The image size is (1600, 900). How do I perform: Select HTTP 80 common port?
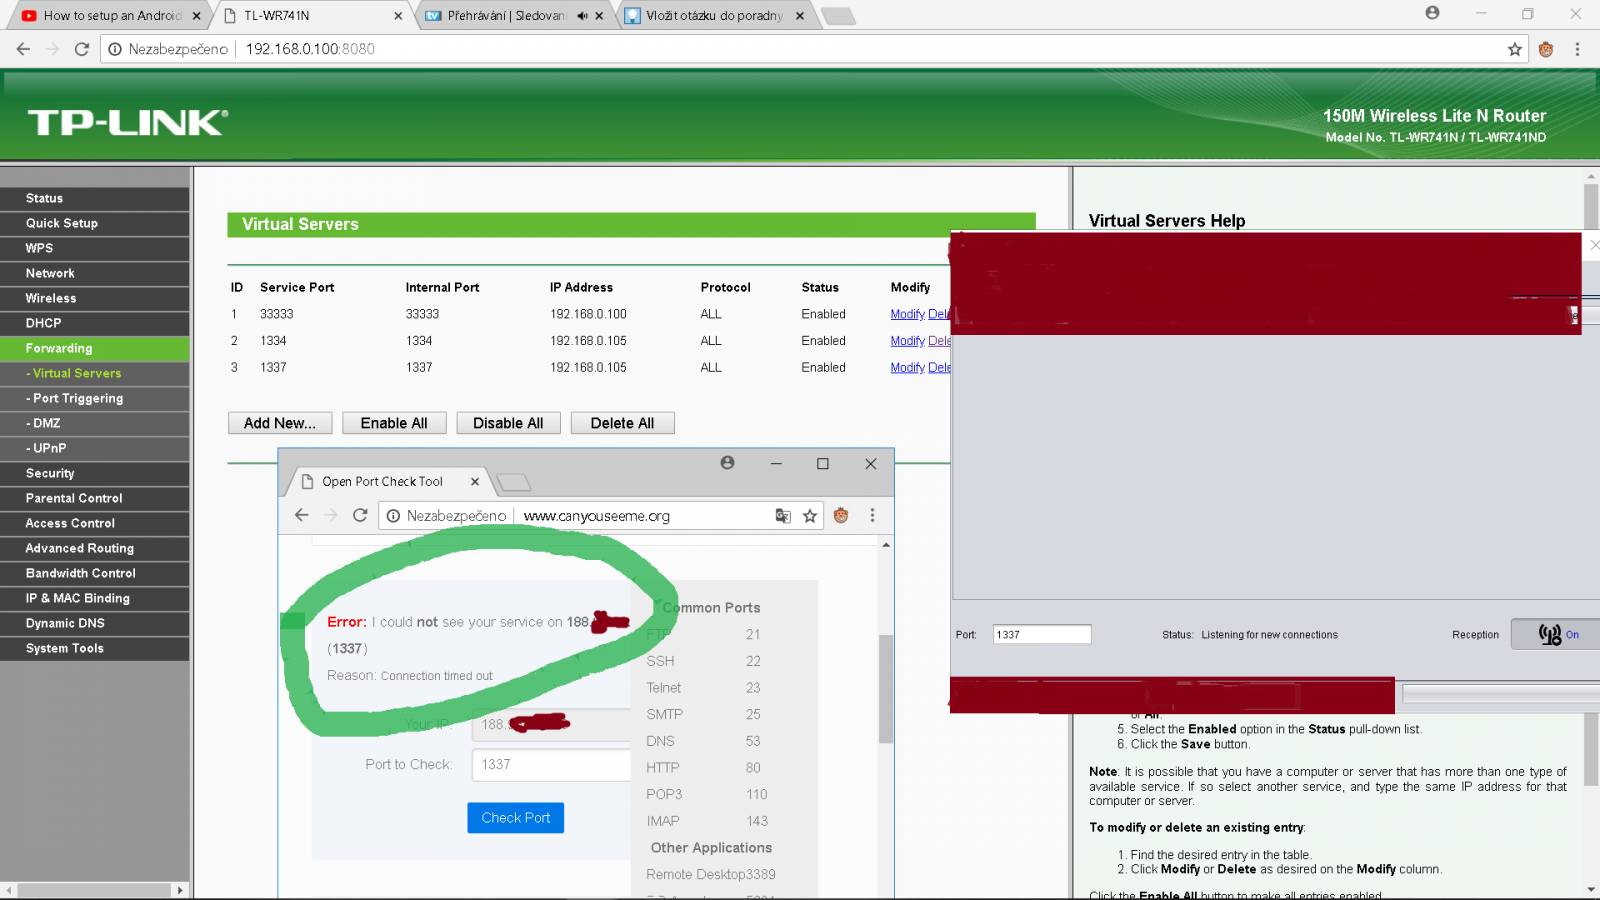[703, 767]
